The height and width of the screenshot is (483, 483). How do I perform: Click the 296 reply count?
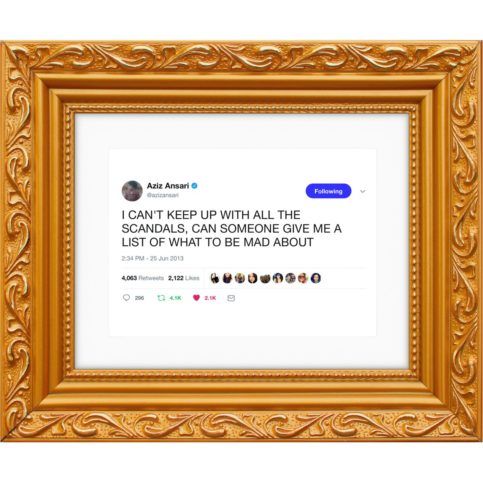pyautogui.click(x=139, y=298)
